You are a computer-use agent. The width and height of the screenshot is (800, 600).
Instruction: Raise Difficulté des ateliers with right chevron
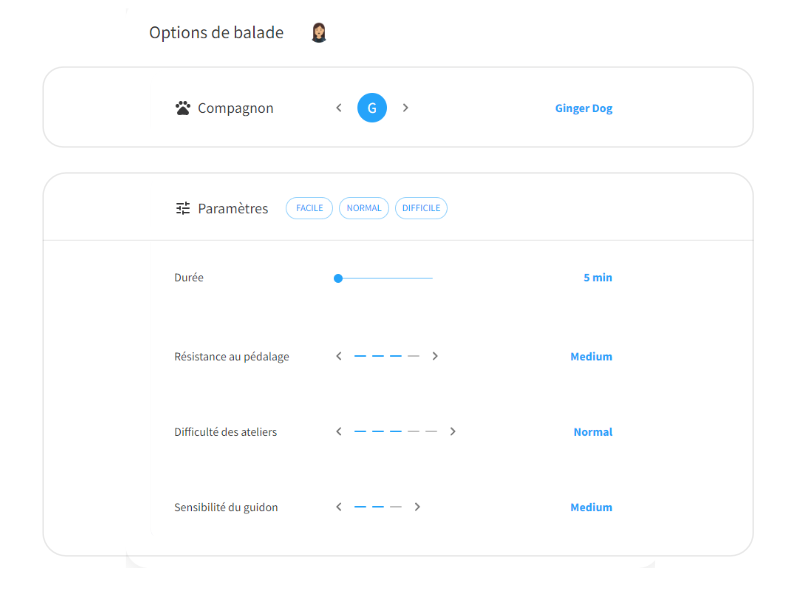click(453, 432)
